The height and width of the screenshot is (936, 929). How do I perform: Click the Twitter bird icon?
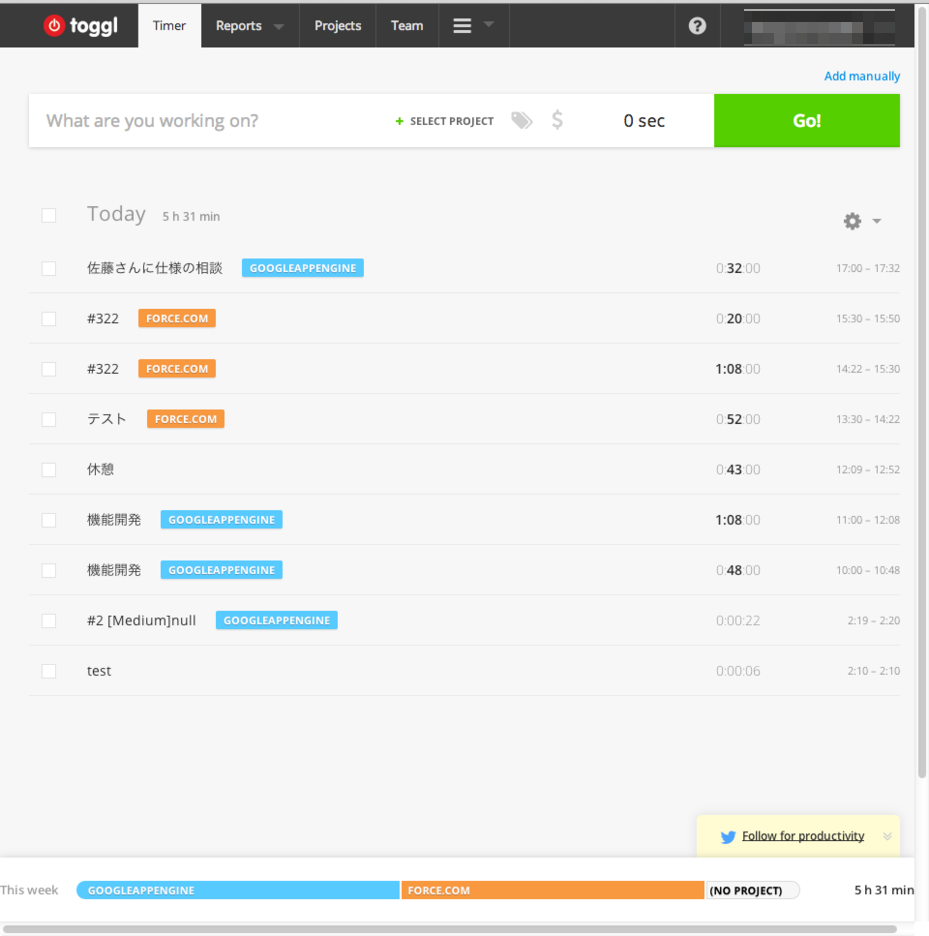pos(728,836)
